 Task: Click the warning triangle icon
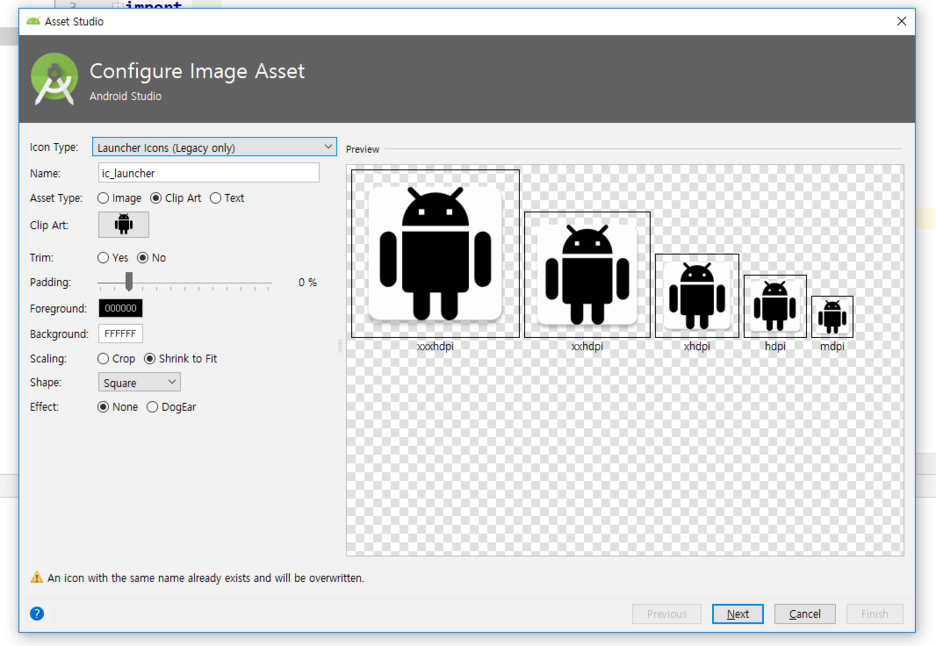point(37,577)
